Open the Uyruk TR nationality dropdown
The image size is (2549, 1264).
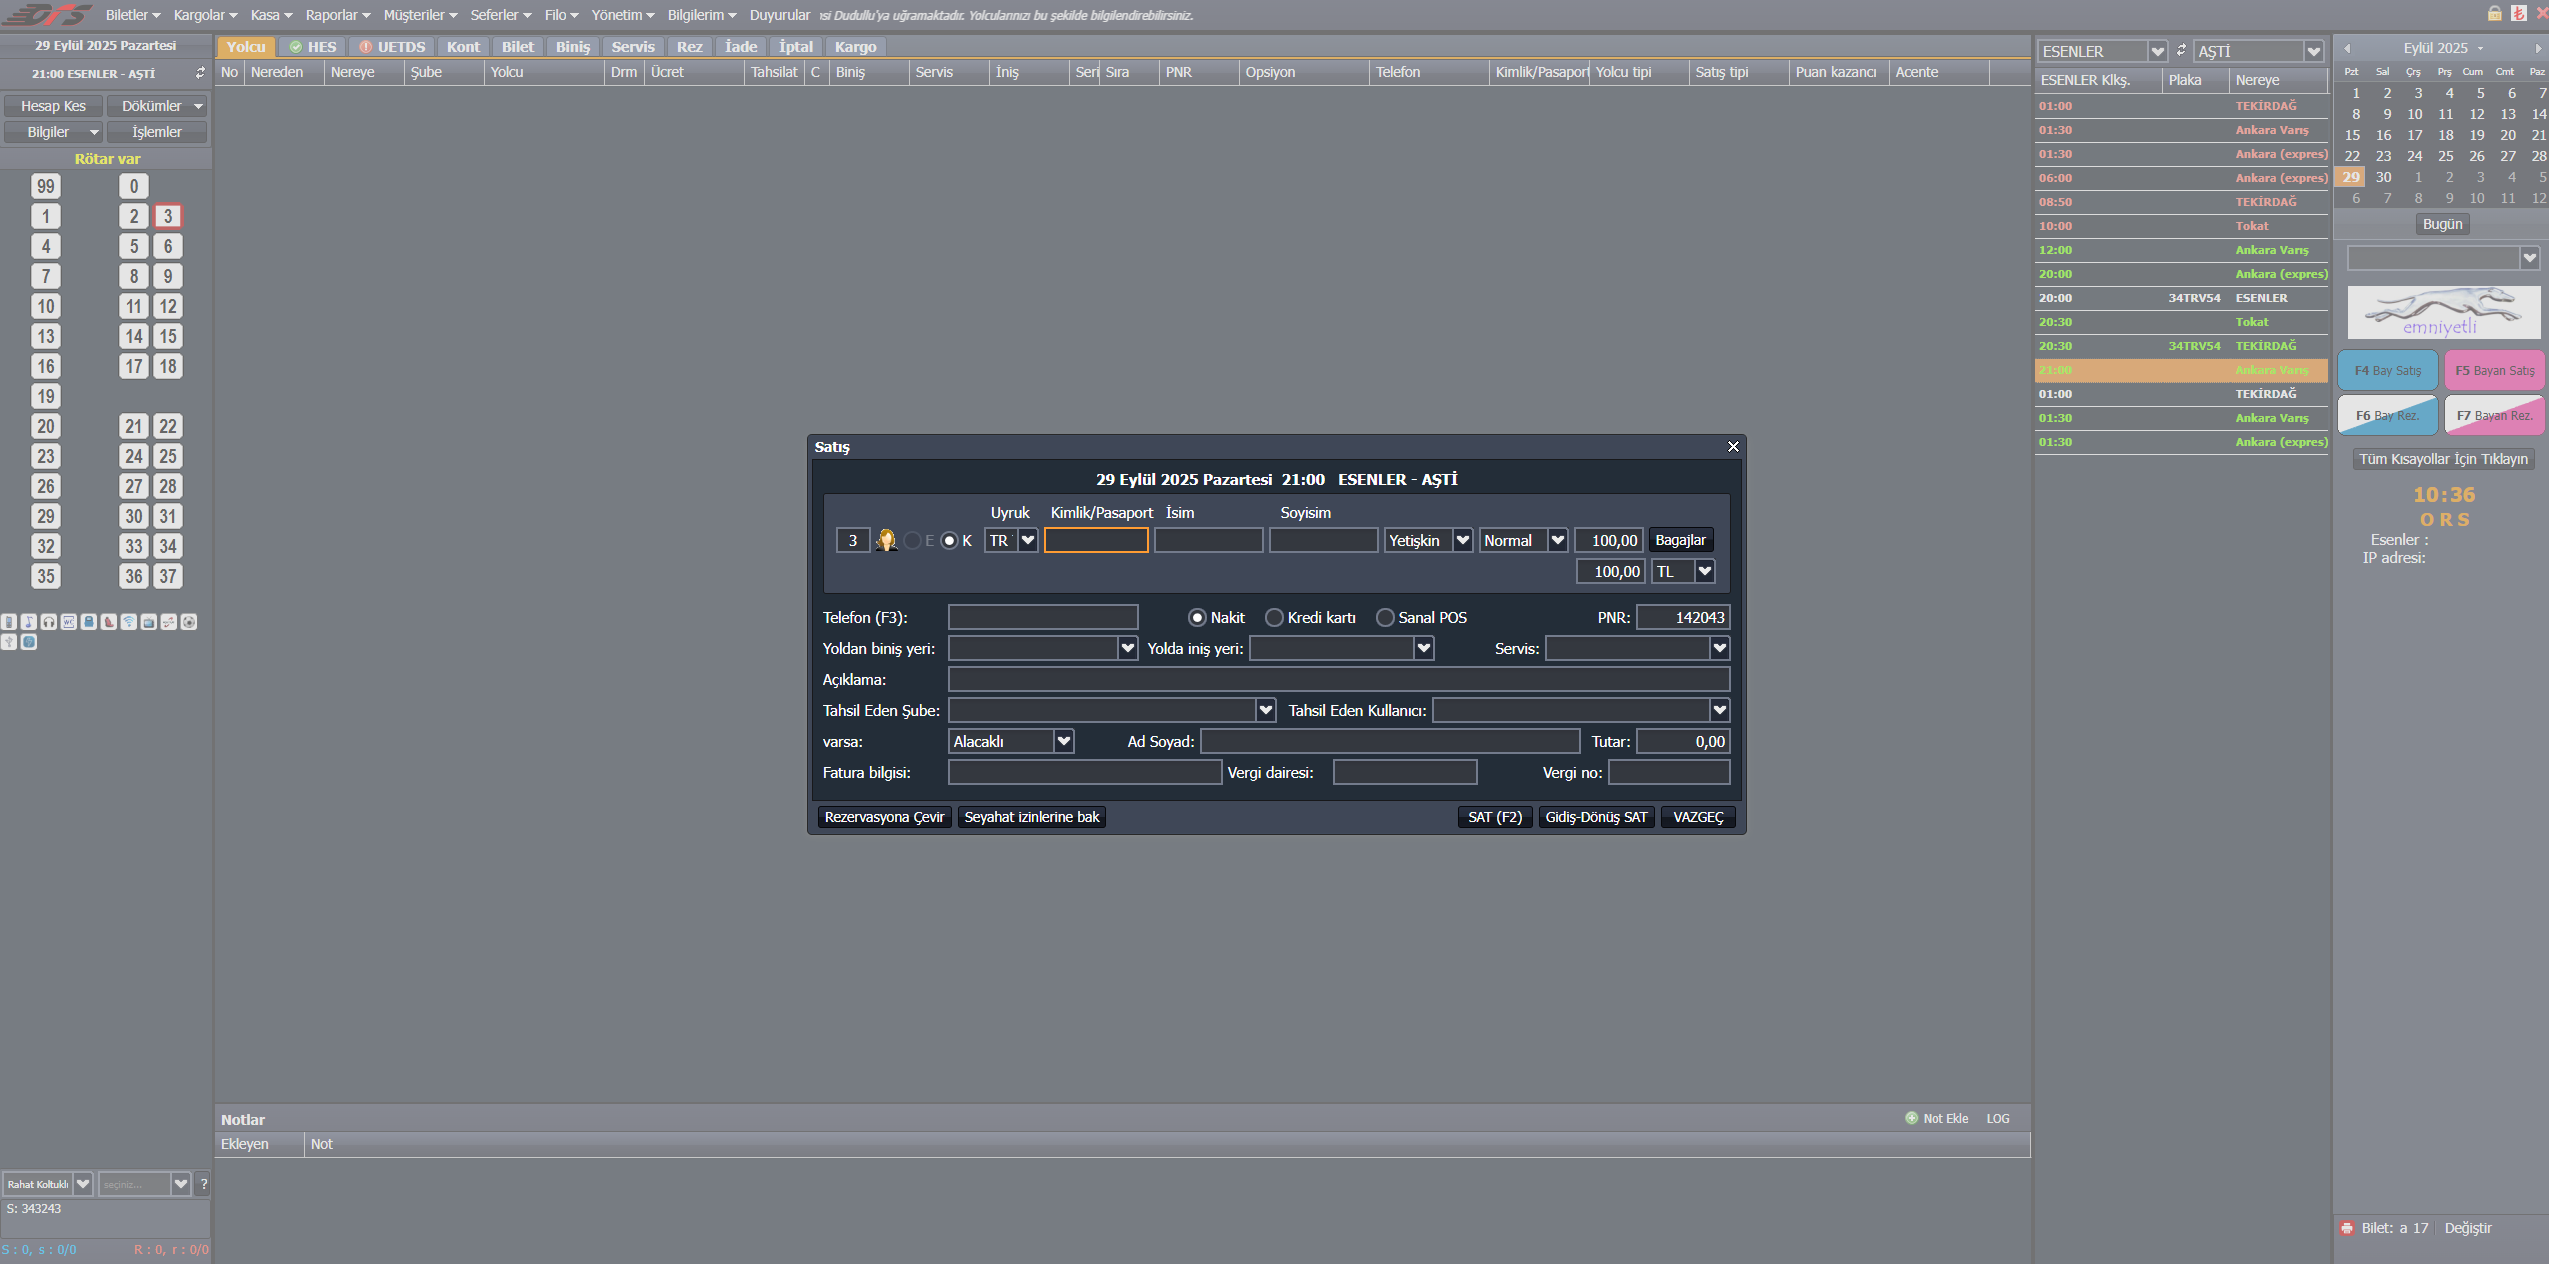[1027, 541]
